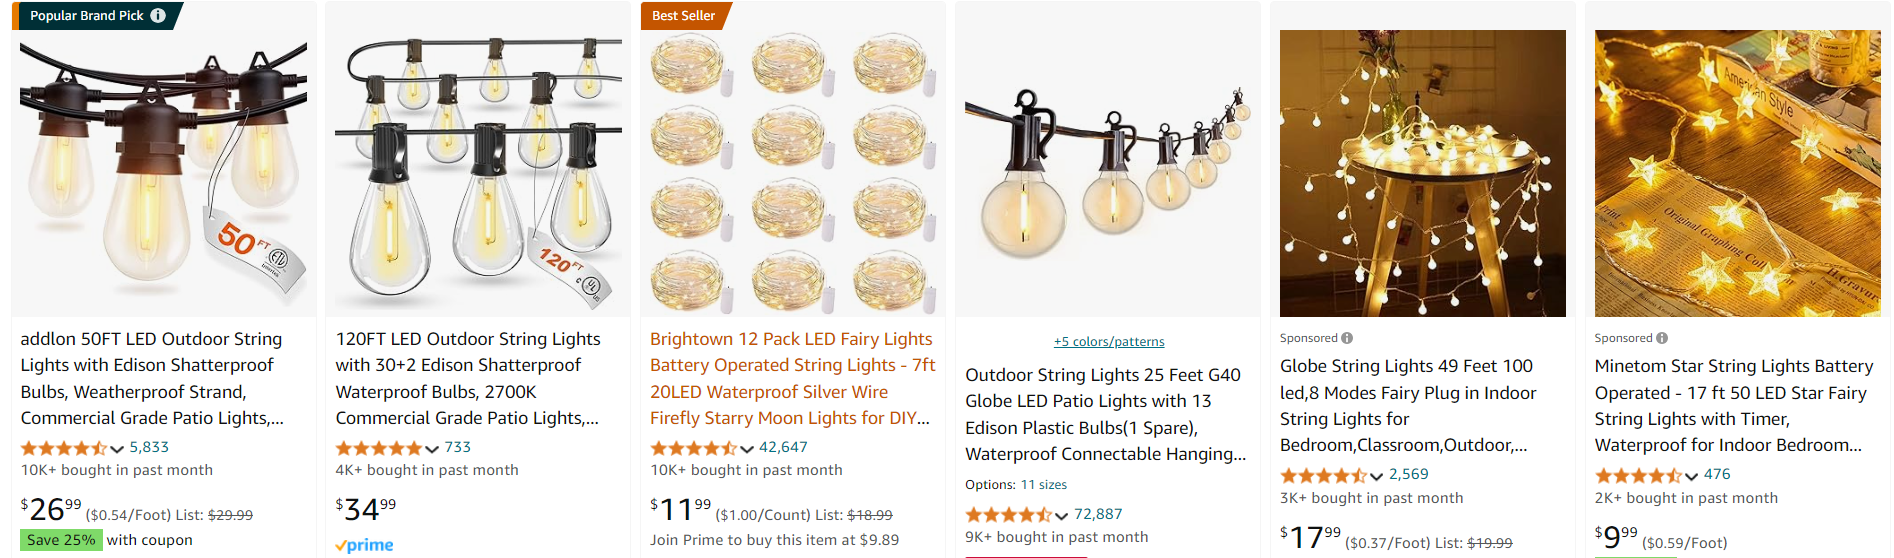Click the Best Seller badge

click(x=684, y=16)
